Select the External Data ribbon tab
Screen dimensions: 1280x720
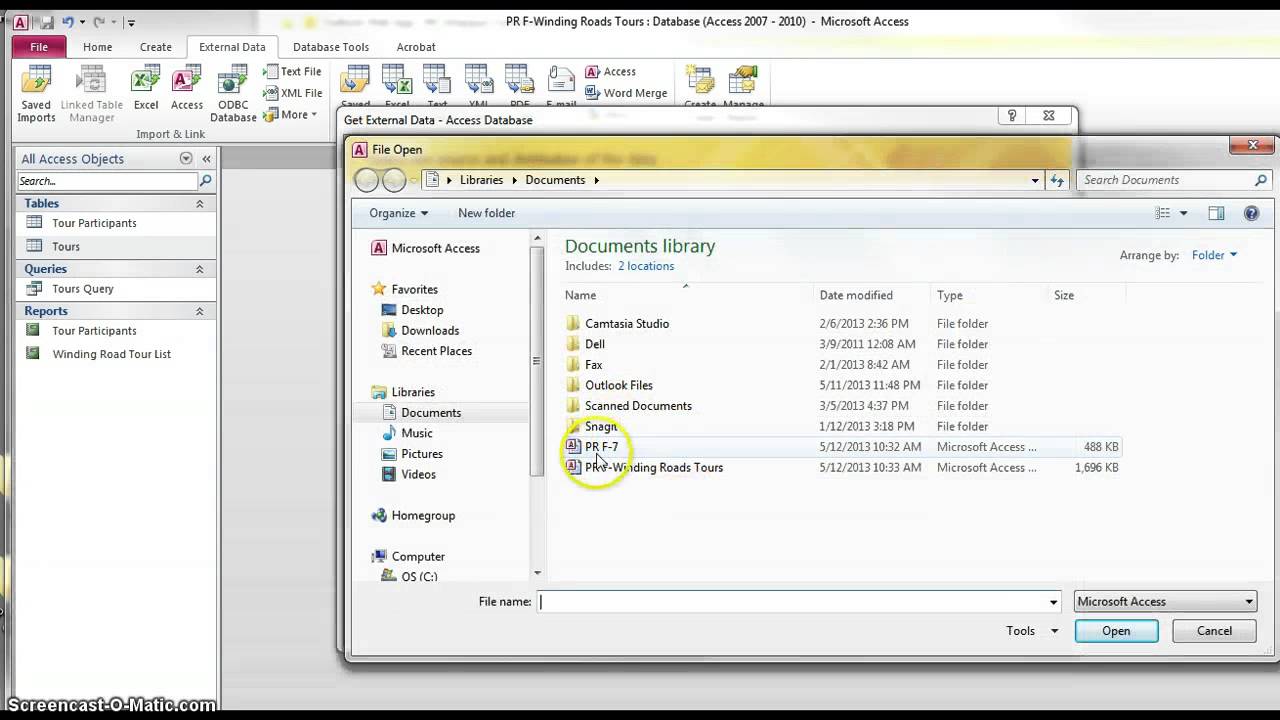232,47
